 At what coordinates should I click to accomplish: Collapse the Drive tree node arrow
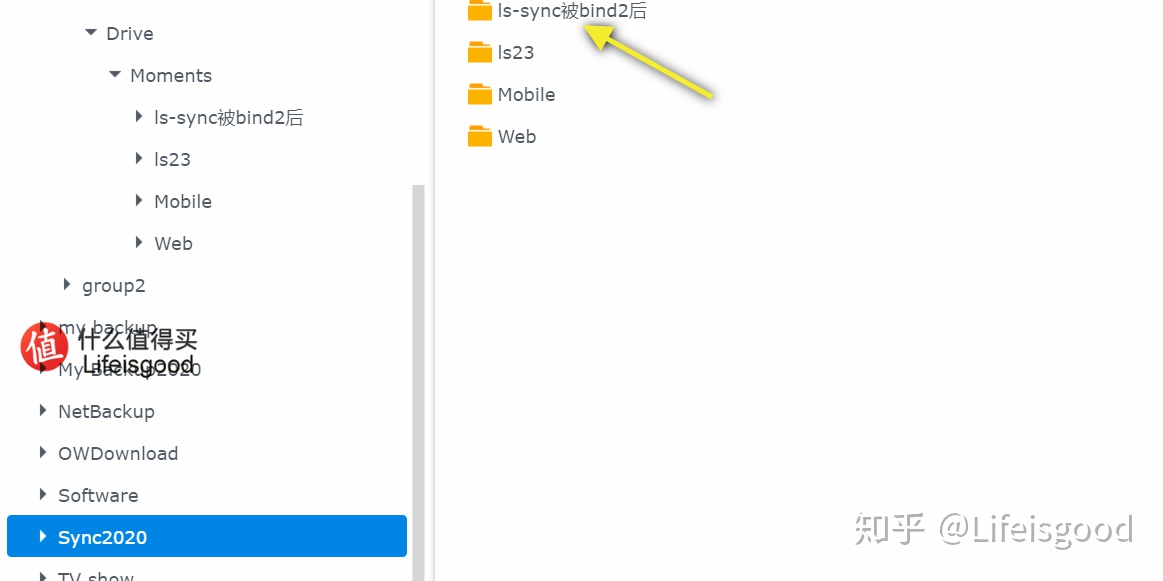(x=90, y=33)
